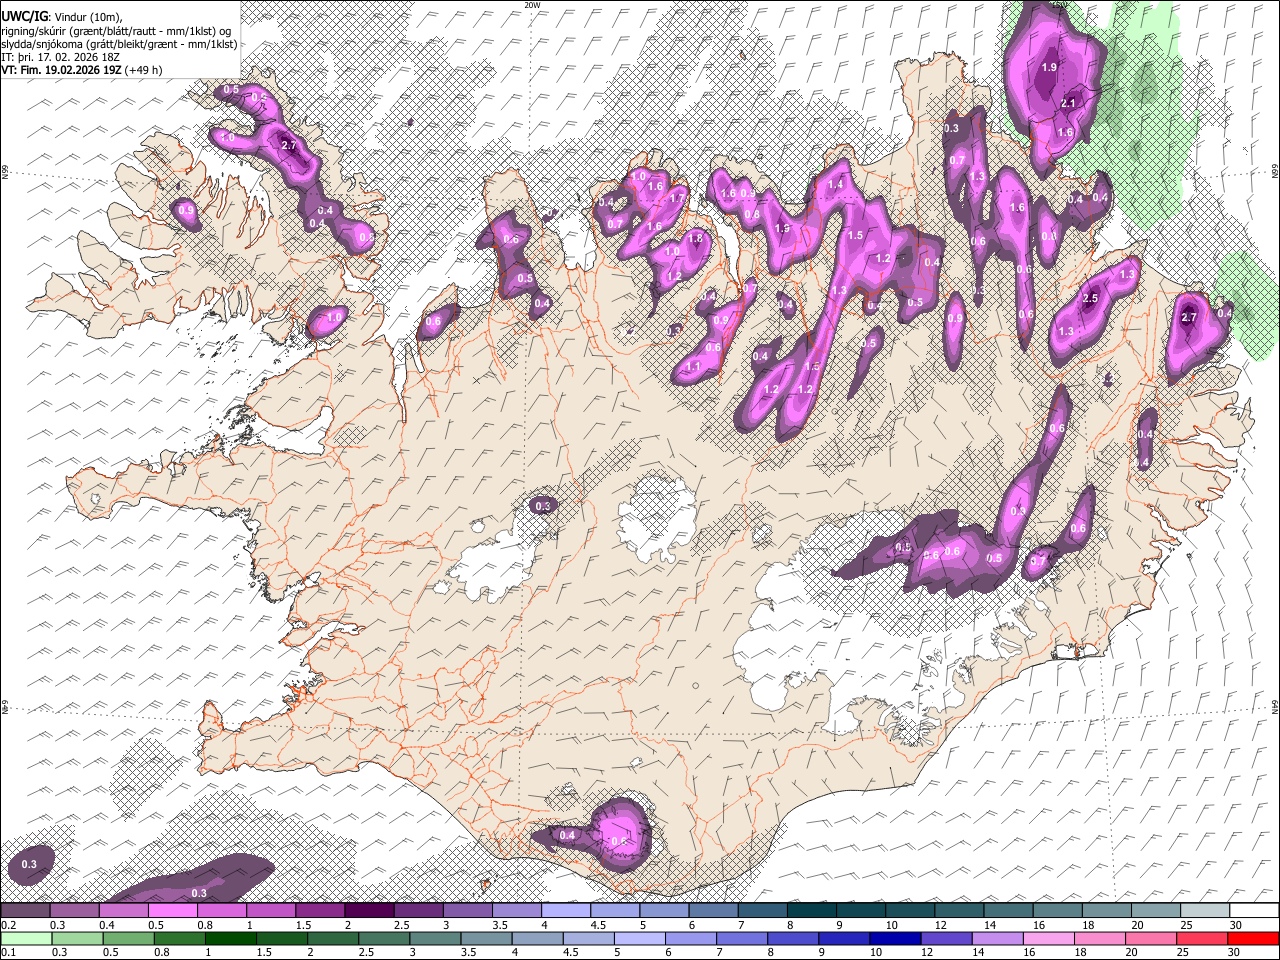Click the 'IT: þri. 17. 02. 2026 18Z' line
This screenshot has width=1280, height=960.
pyautogui.click(x=61, y=57)
